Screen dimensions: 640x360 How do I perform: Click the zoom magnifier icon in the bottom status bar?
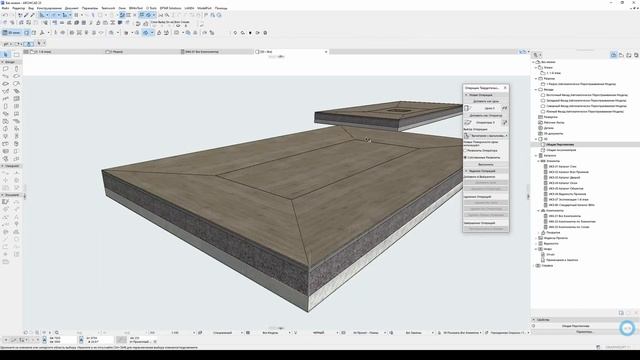pyautogui.click(x=57, y=333)
